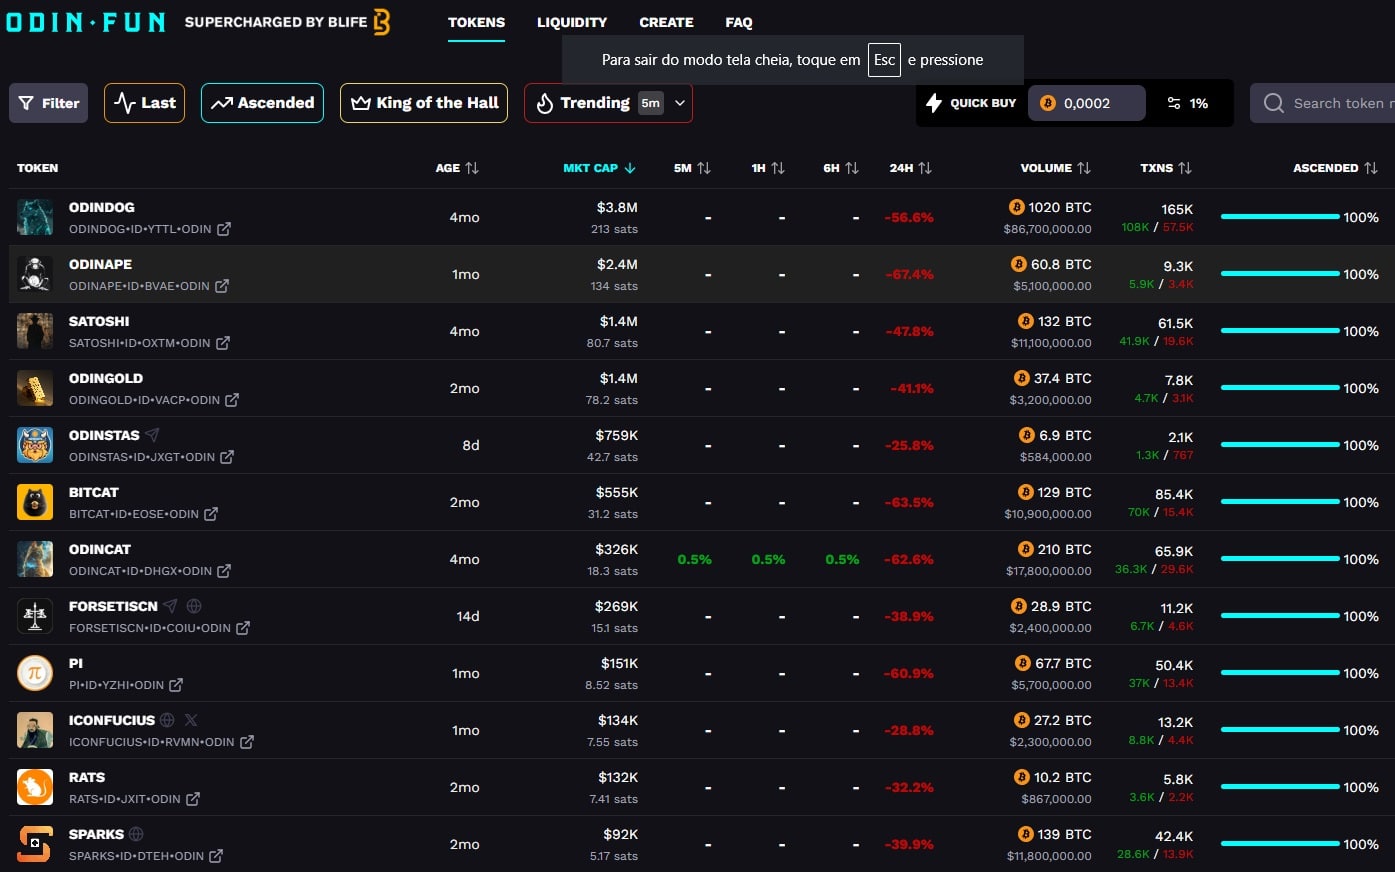Click the TOKEN column header
1395x872 pixels.
[x=37, y=168]
